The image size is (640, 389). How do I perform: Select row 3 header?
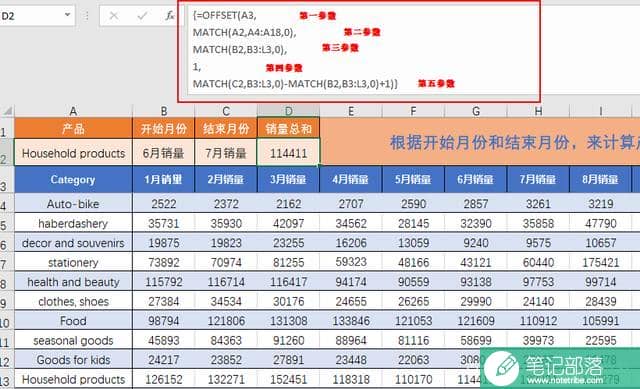4,180
